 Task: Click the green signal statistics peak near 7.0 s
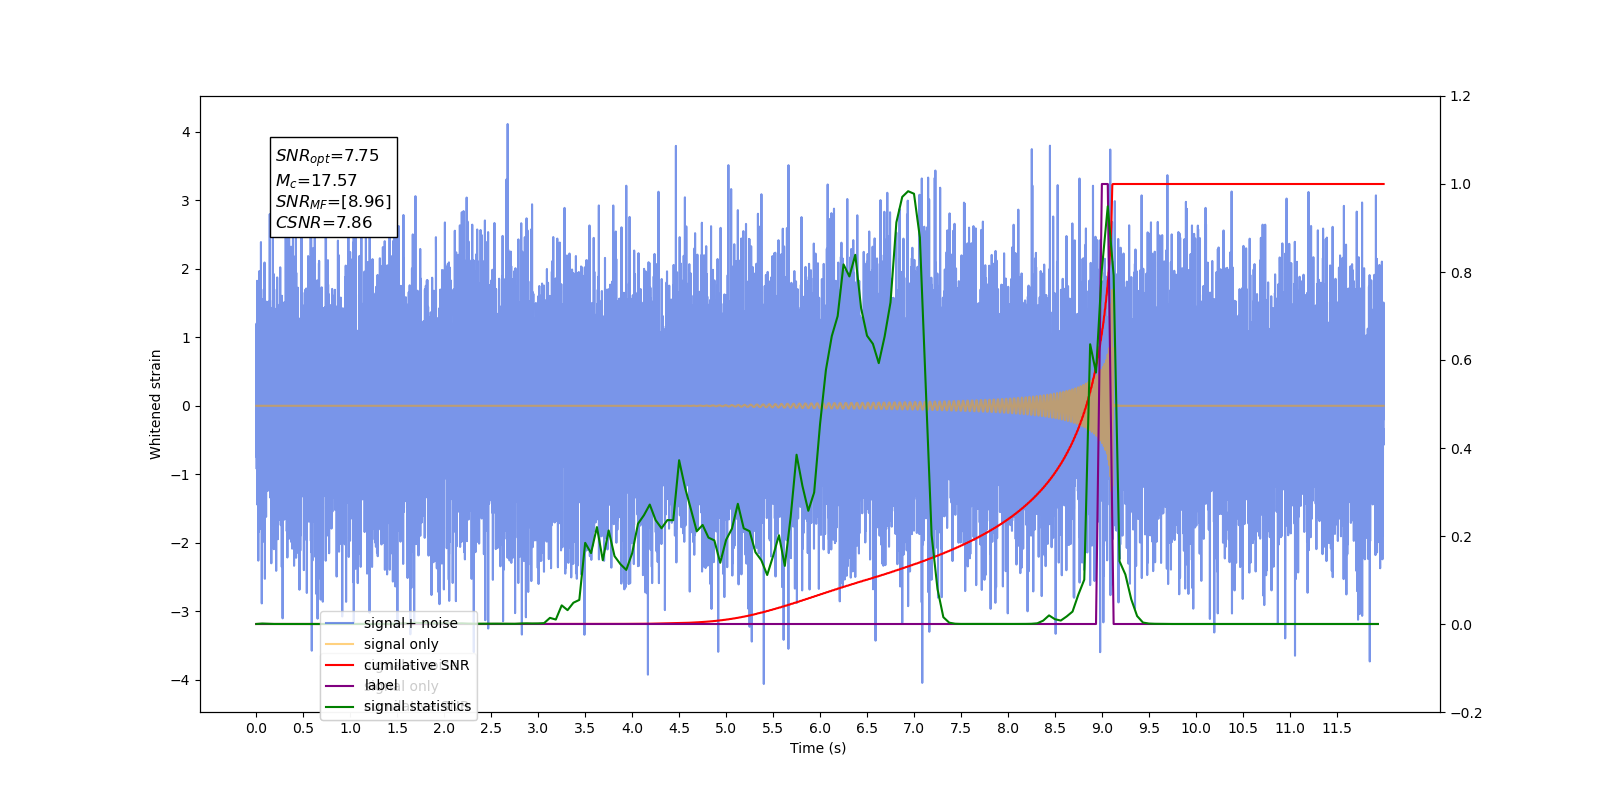pos(908,192)
